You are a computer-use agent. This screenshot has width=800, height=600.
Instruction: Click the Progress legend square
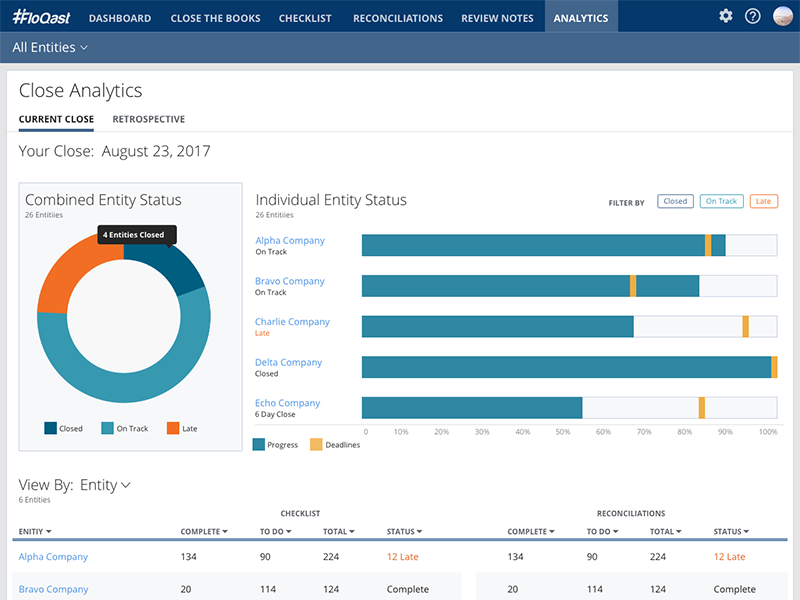point(259,444)
